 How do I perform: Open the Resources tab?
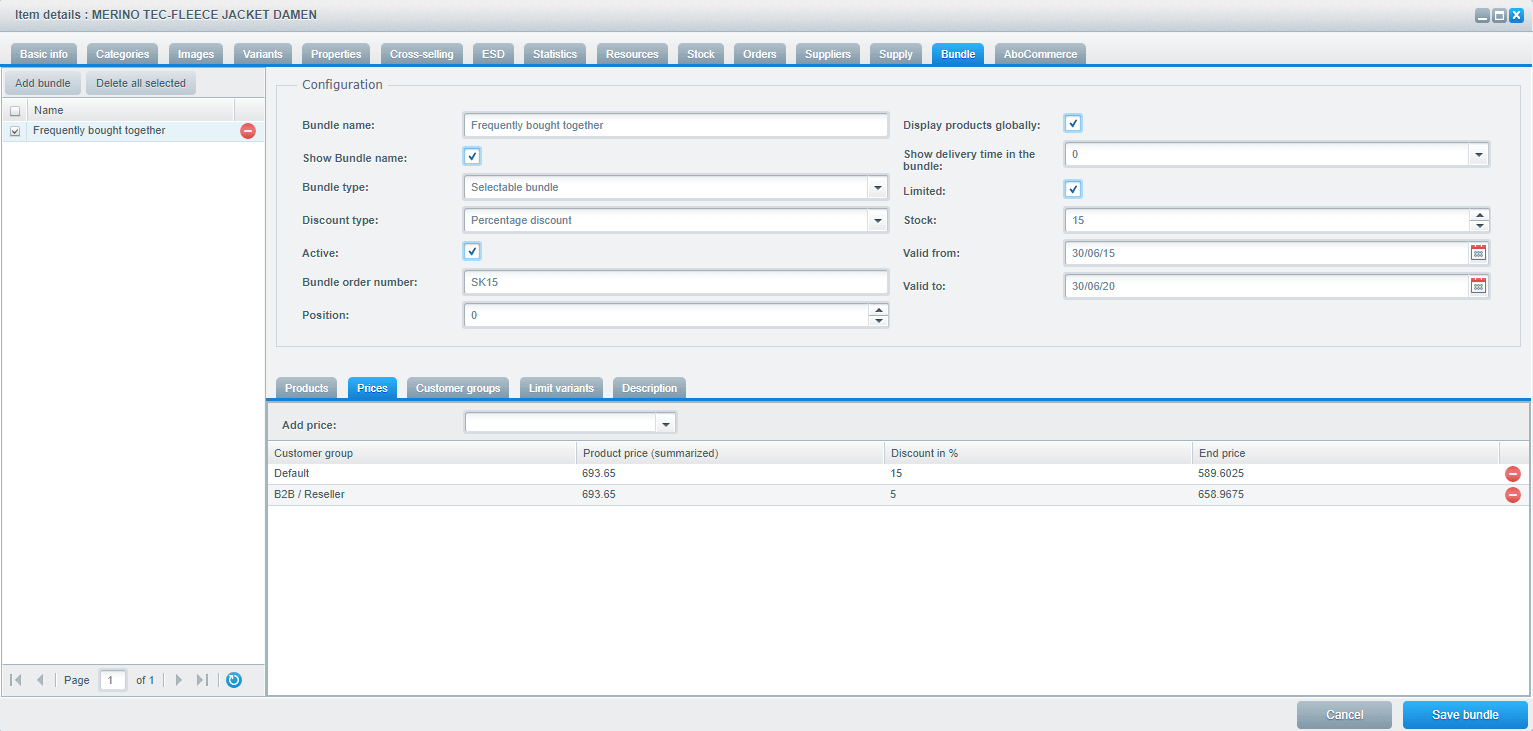632,54
